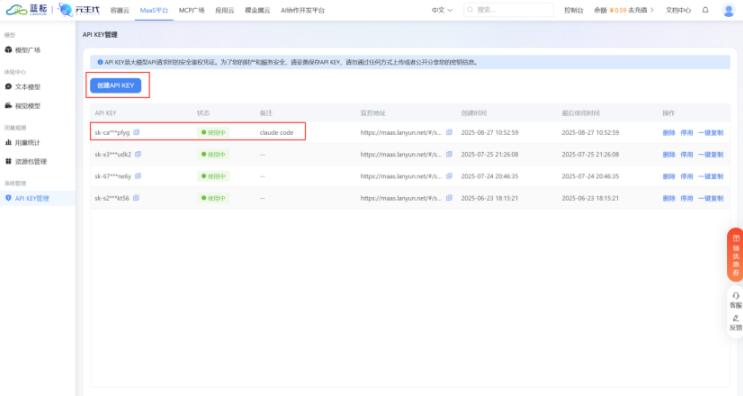Click the blue 创建API KEY button
This screenshot has height=396, width=743.
click(x=116, y=85)
